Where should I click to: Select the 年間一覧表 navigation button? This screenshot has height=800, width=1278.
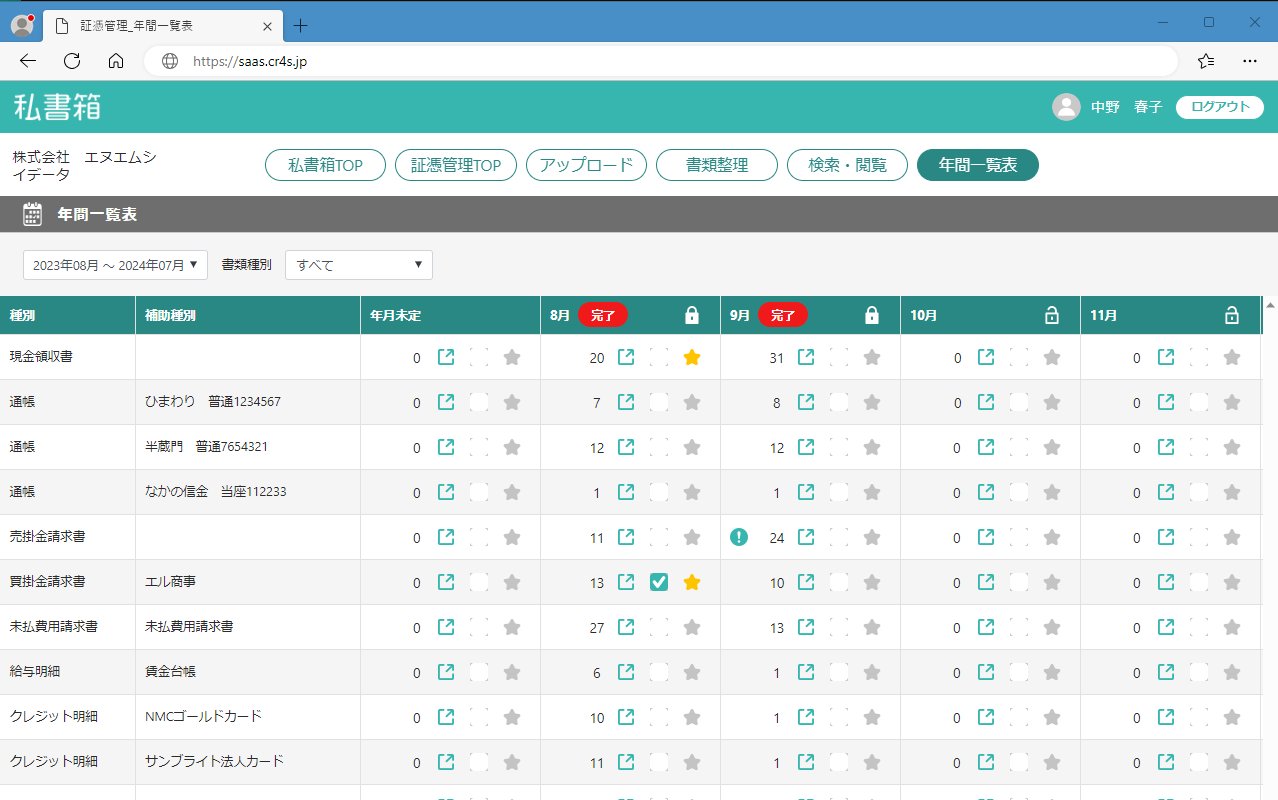coord(978,165)
